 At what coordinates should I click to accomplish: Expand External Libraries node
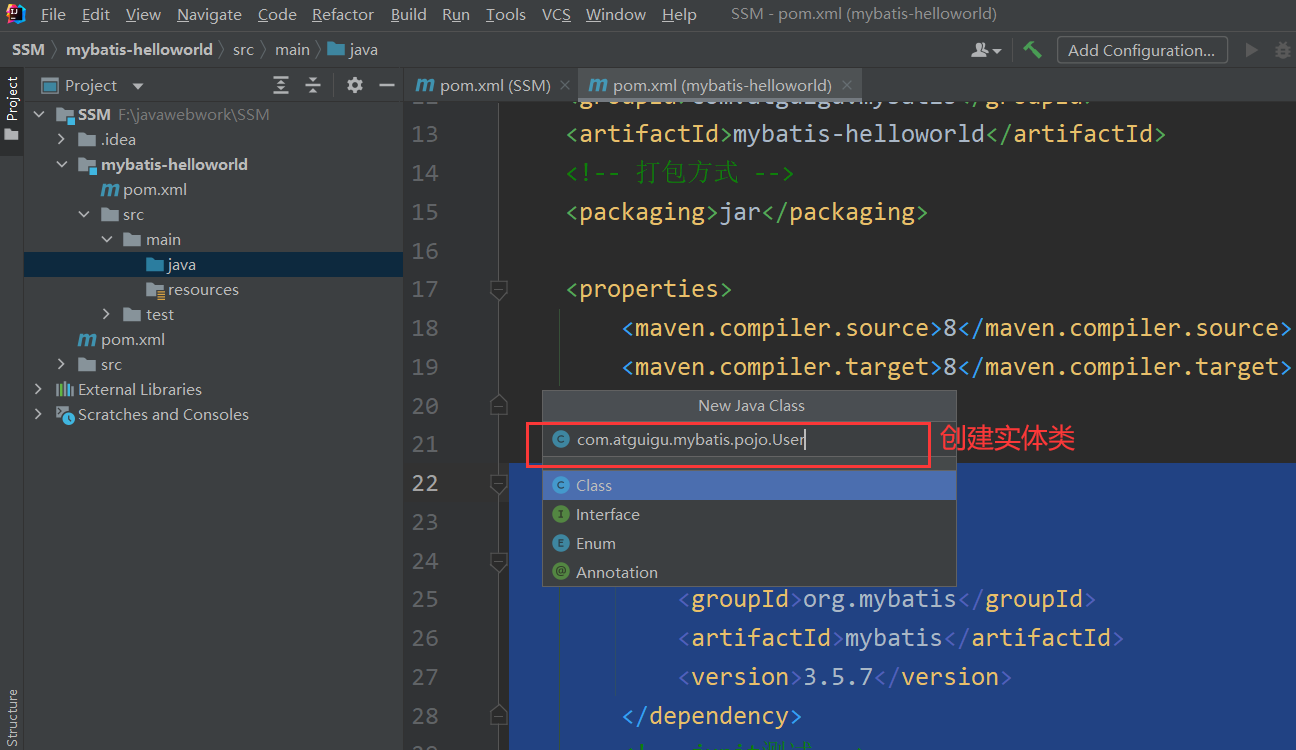point(39,389)
